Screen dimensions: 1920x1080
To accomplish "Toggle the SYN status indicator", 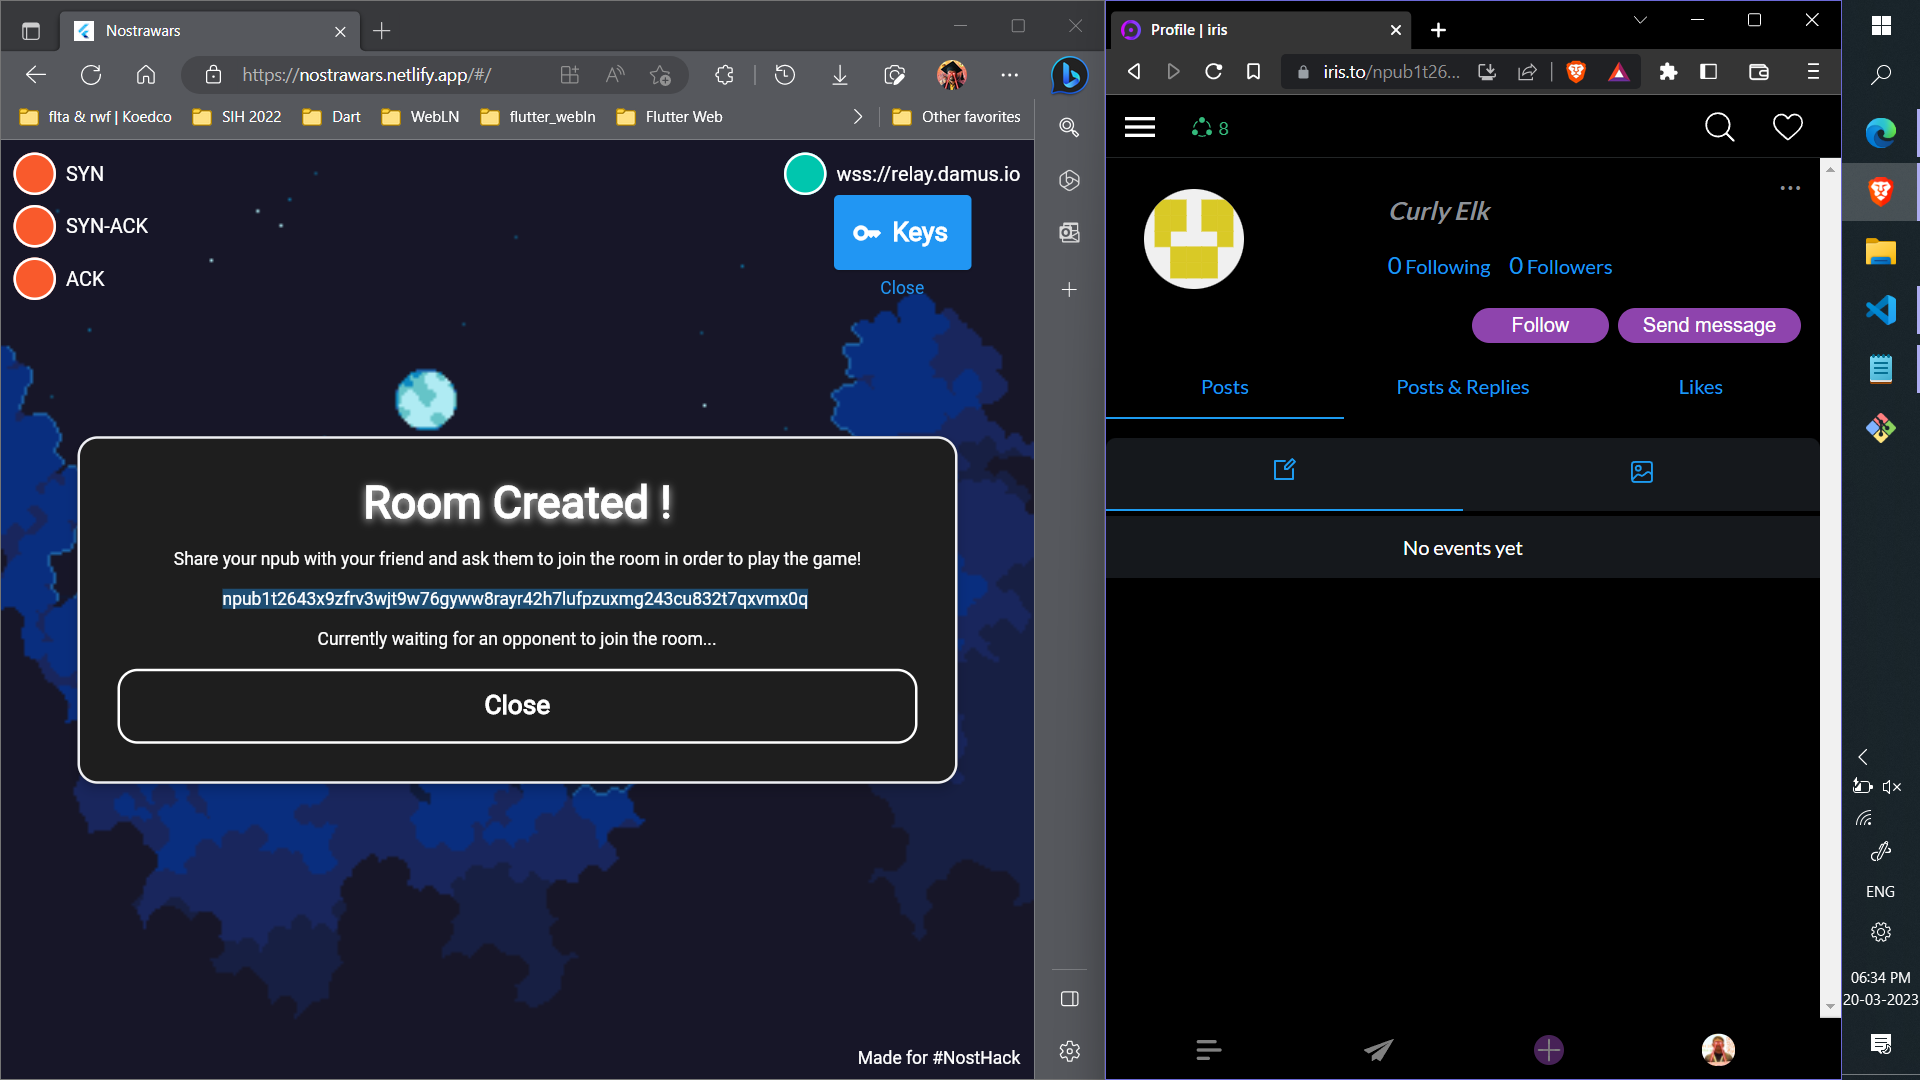I will [35, 174].
